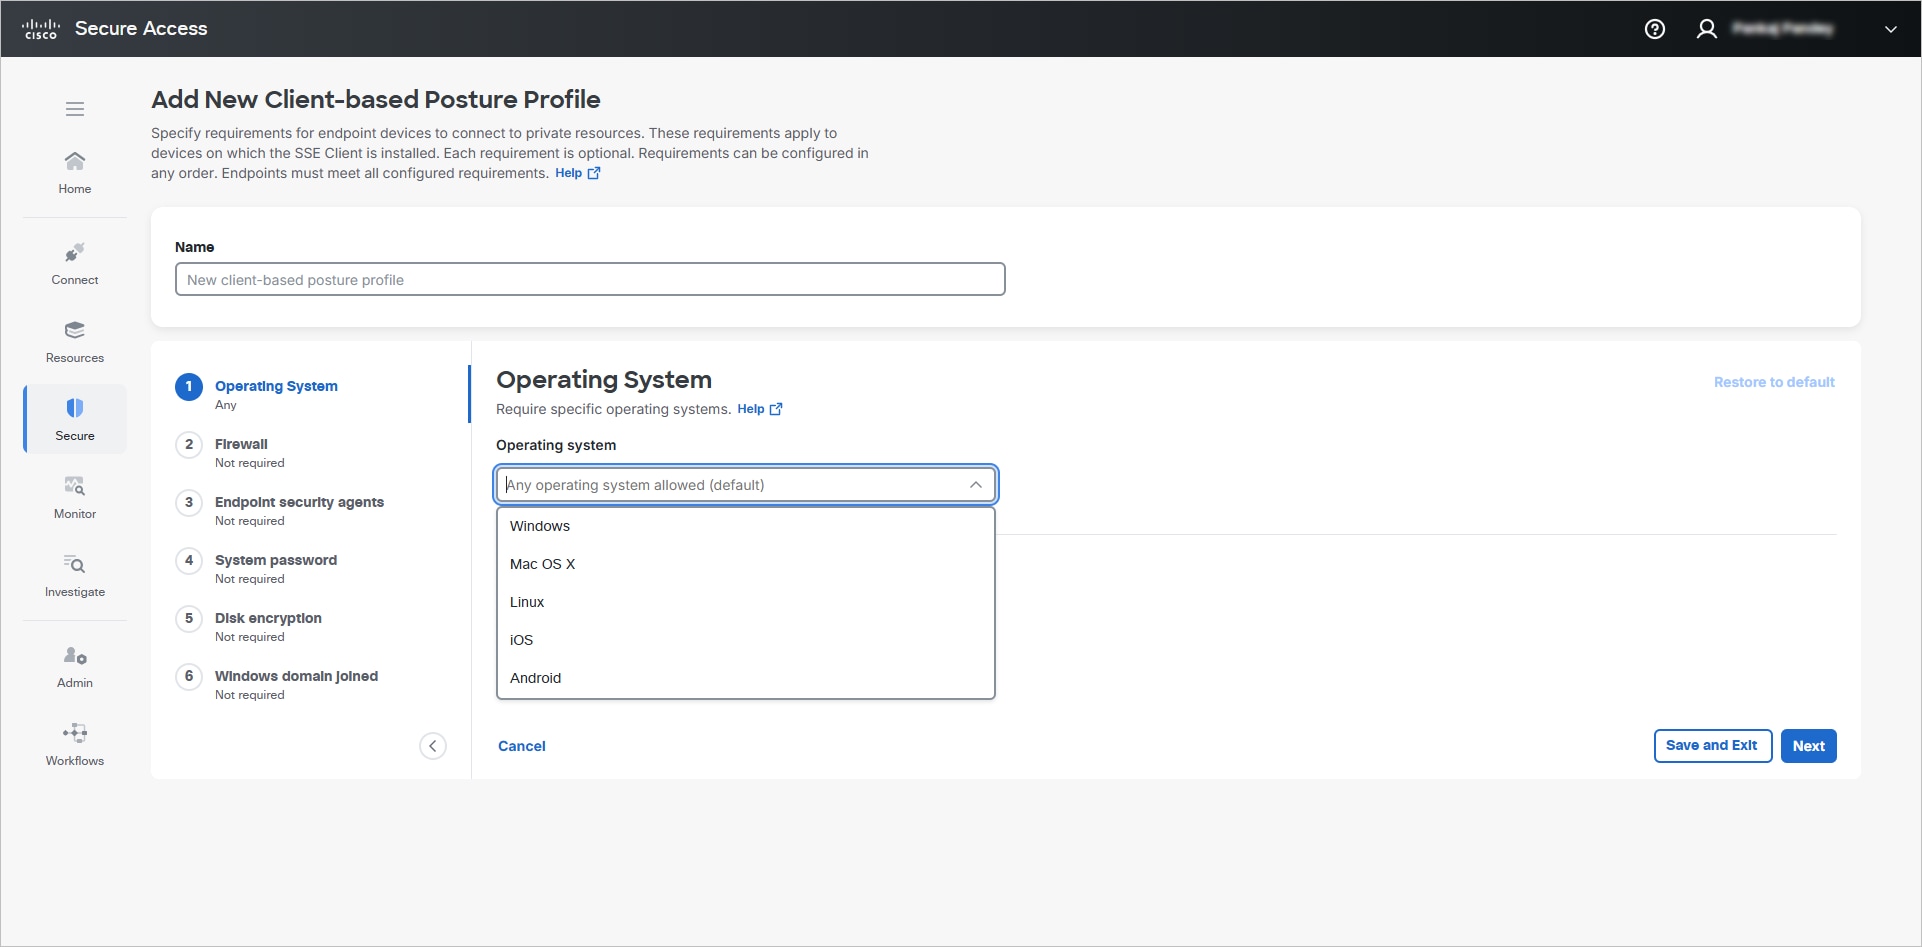Open the hamburger menu icon
The width and height of the screenshot is (1922, 947).
click(x=75, y=109)
